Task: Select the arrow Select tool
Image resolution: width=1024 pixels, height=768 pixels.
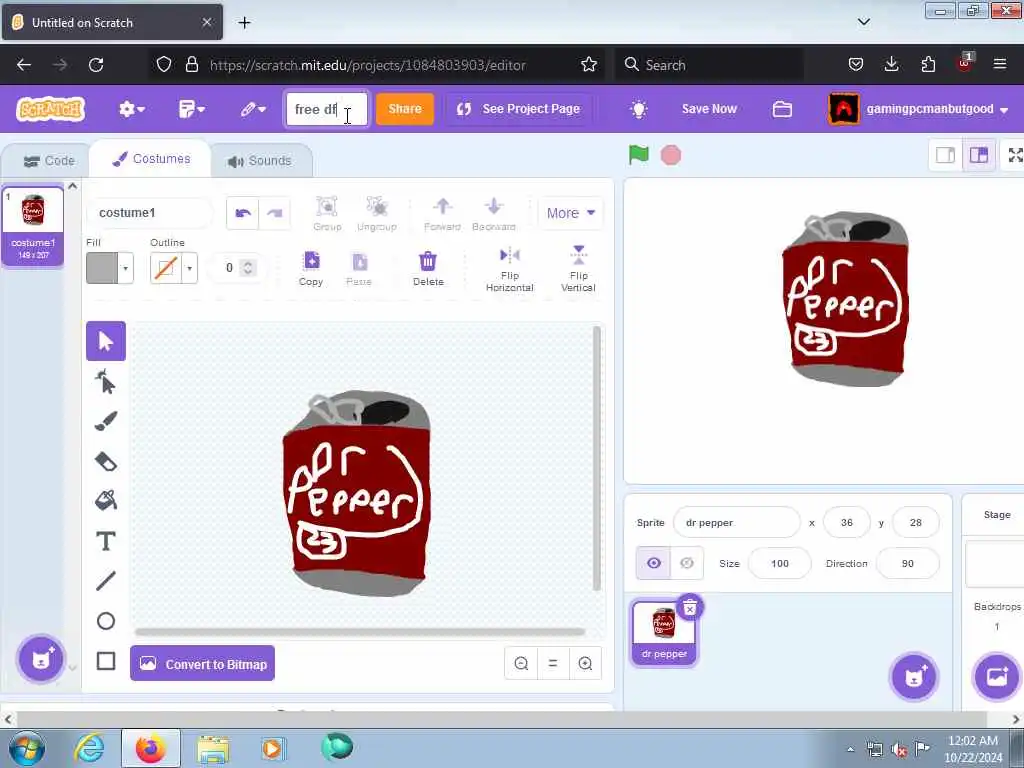Action: point(106,341)
